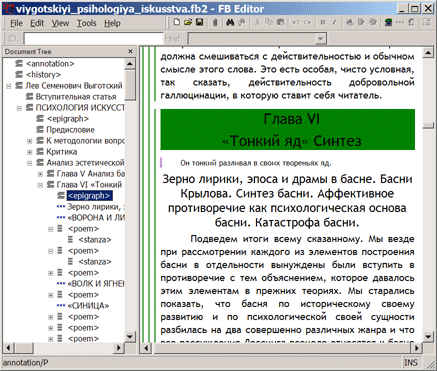Viewport: 437px width, 371px height.
Task: Expand the <poem> node right after «ВОЛК И ЯГНЕ
Action: coord(51,295)
